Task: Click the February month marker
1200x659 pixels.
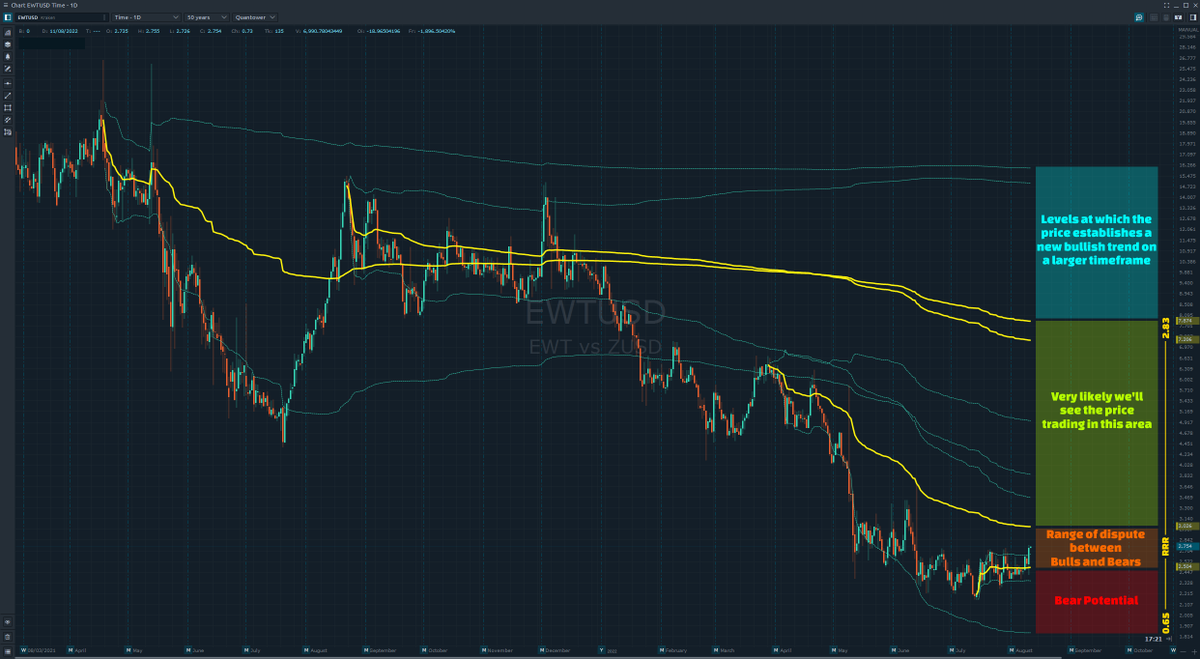Action: (x=661, y=651)
